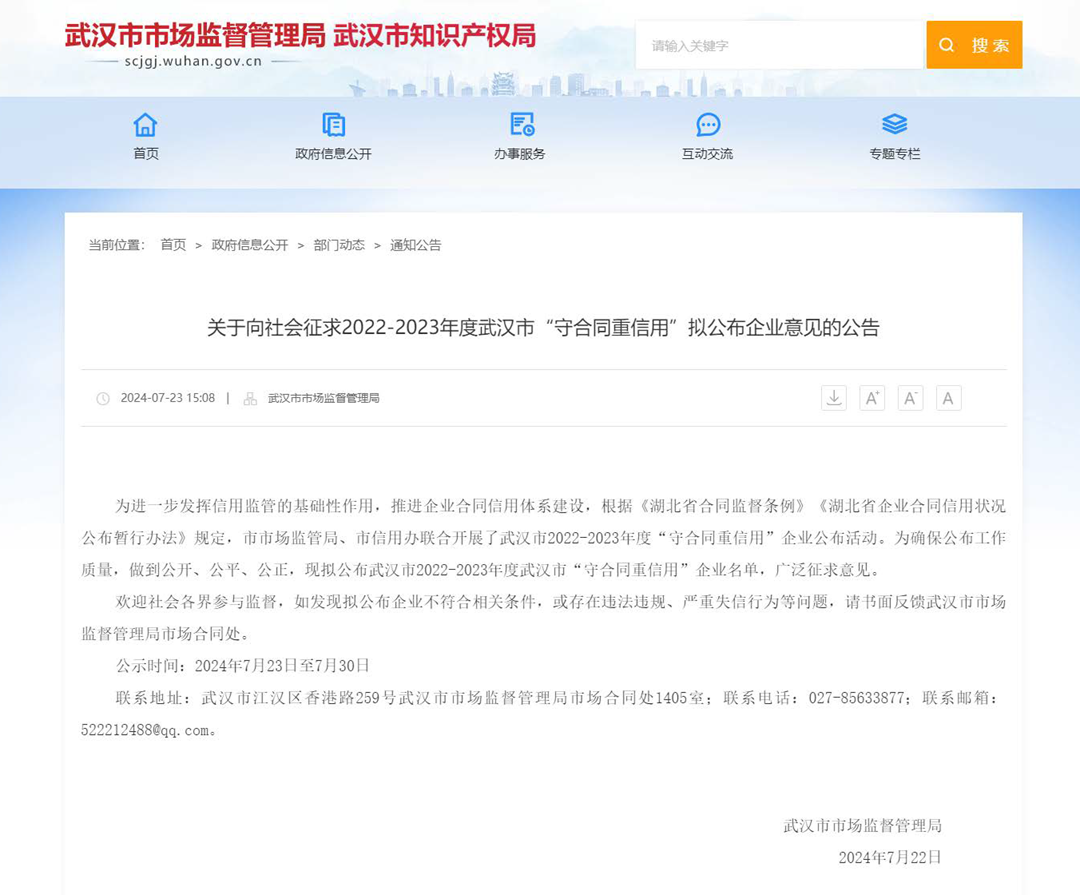Click 通知公告 breadcrumb link
This screenshot has width=1080, height=895.
(x=415, y=245)
